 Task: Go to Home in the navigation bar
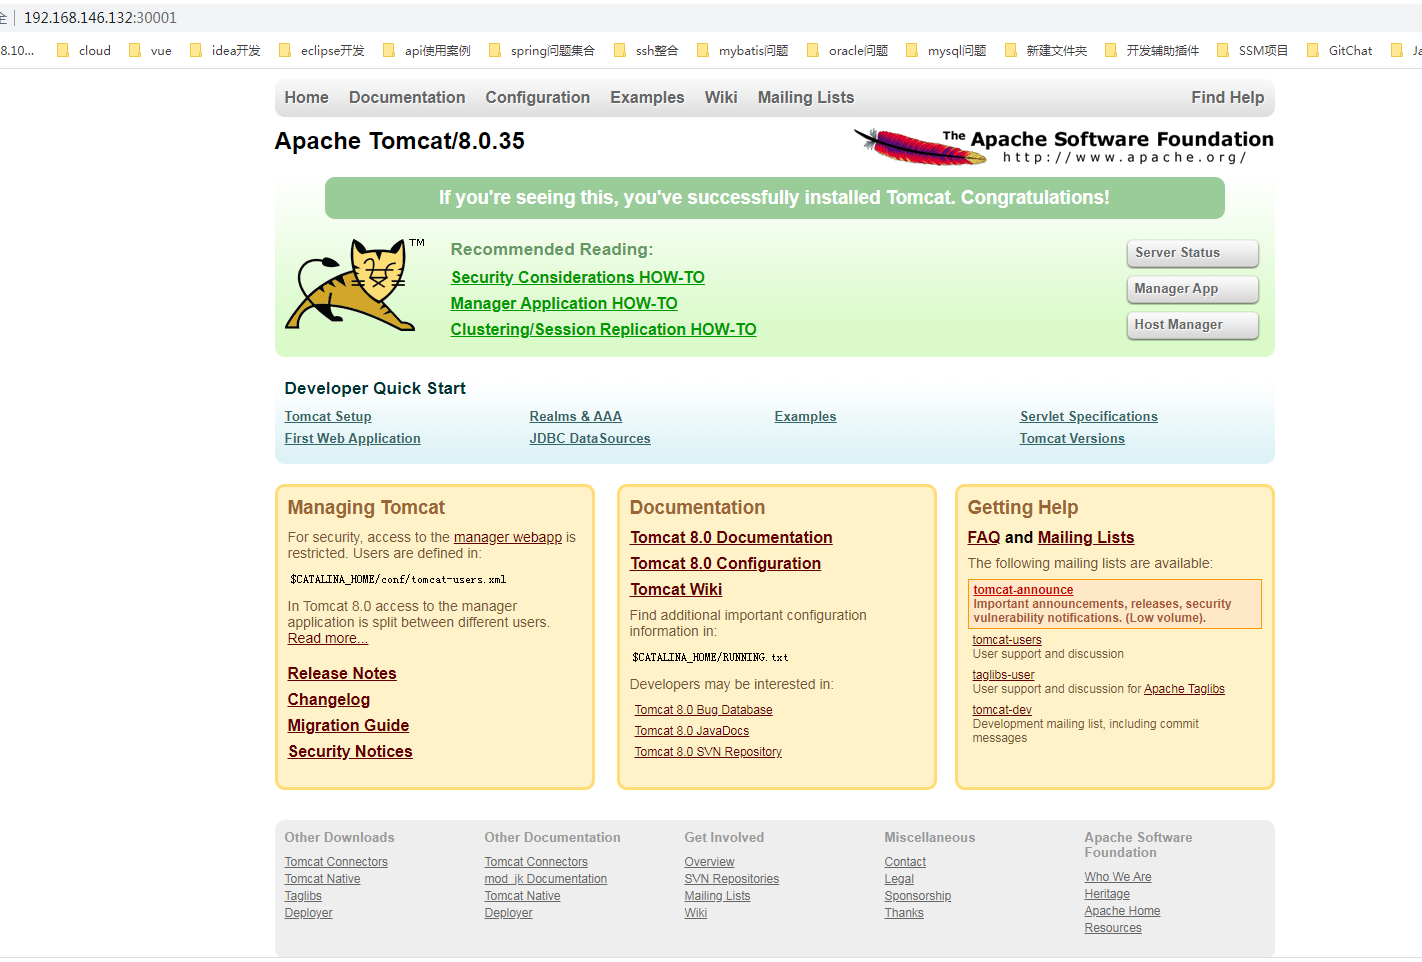306,97
